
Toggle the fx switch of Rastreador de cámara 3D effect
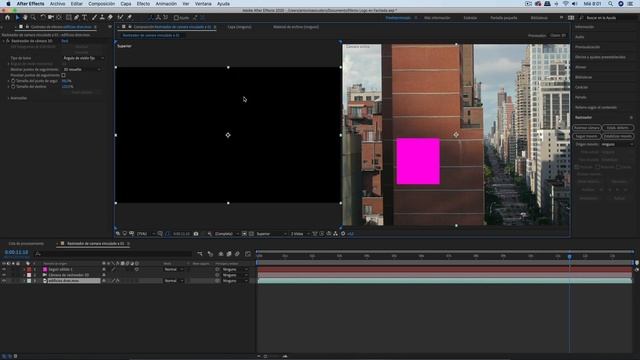tap(8, 41)
